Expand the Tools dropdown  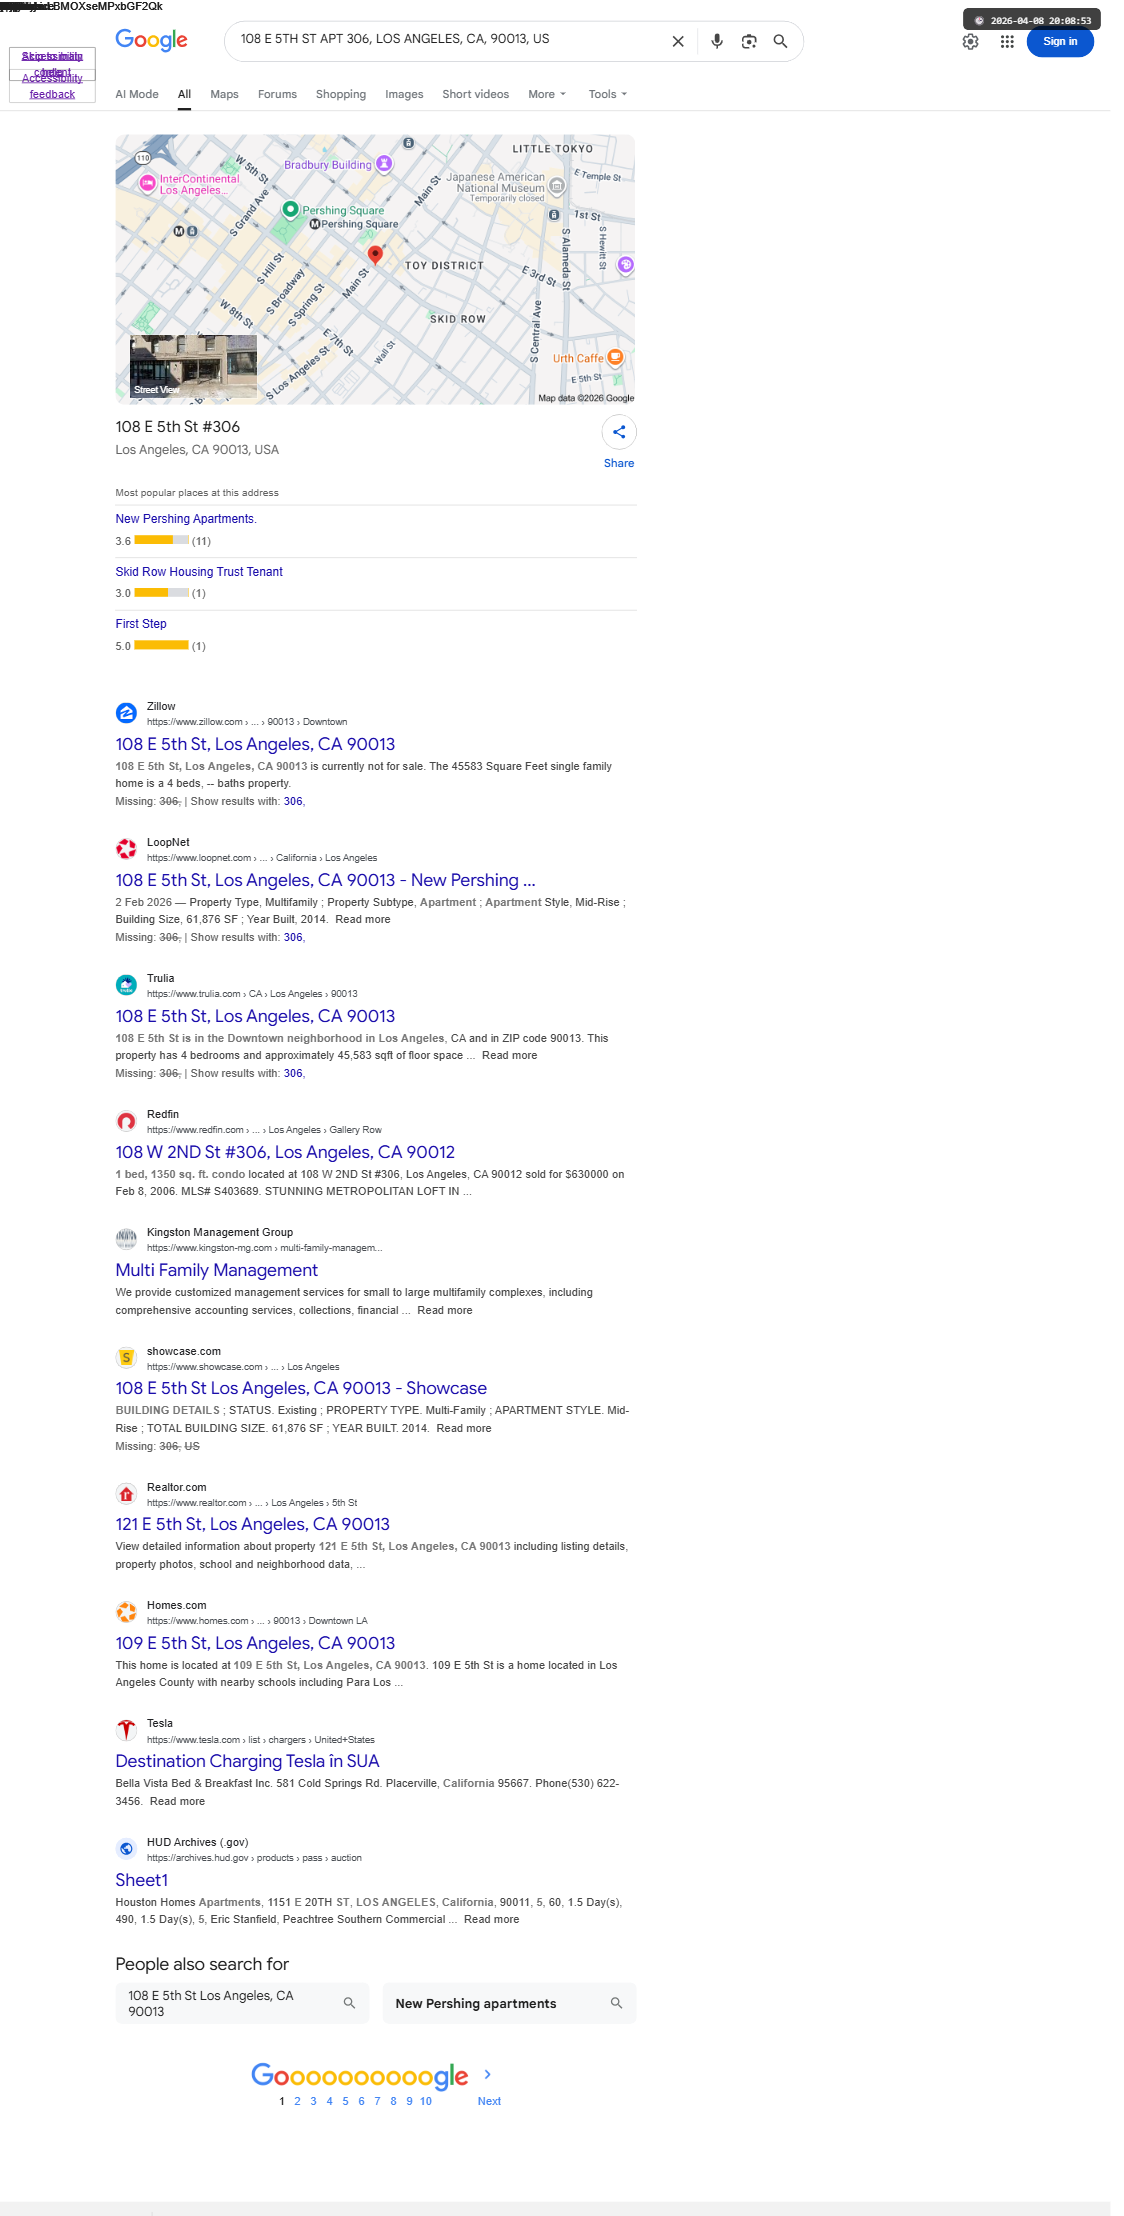point(608,94)
